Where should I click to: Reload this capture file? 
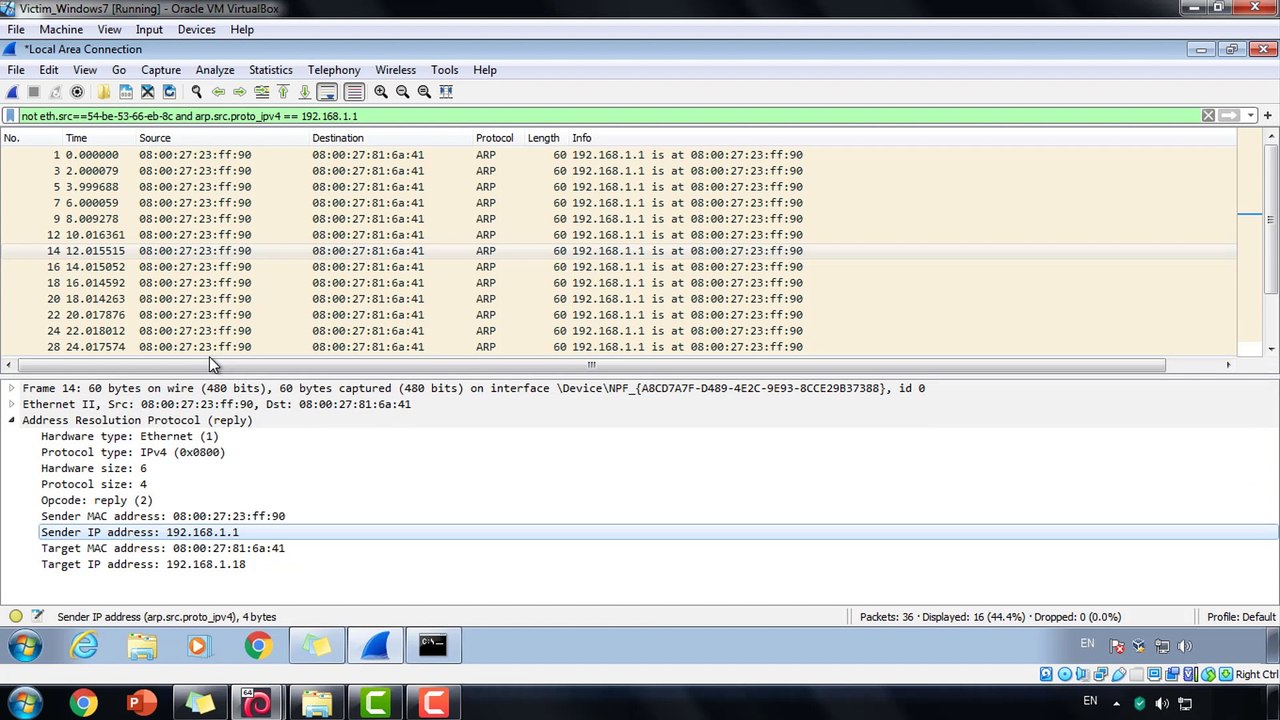pyautogui.click(x=169, y=92)
